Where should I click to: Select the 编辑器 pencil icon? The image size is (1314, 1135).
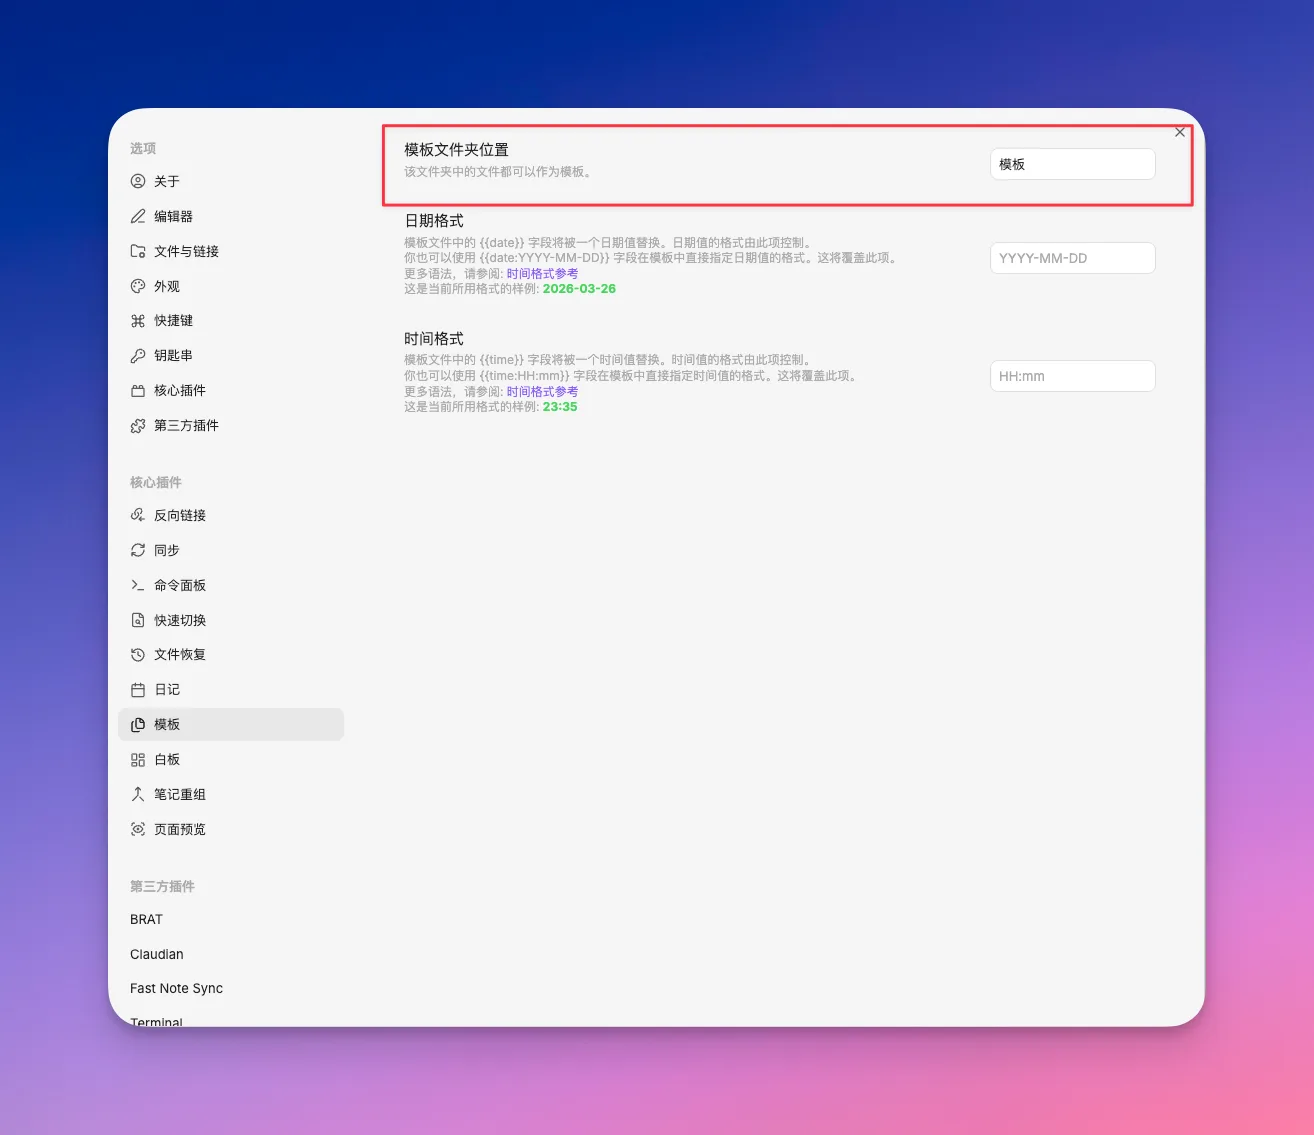pos(138,216)
